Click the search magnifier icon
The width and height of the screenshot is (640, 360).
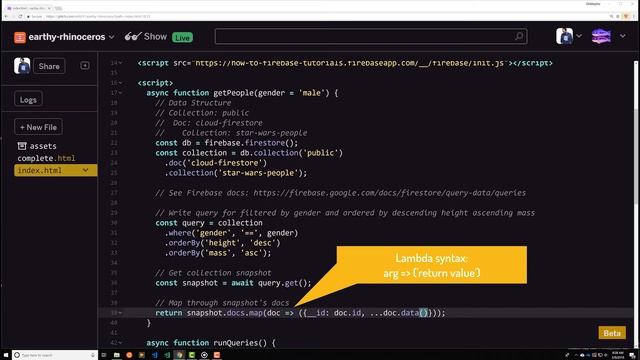pyautogui.click(x=518, y=36)
